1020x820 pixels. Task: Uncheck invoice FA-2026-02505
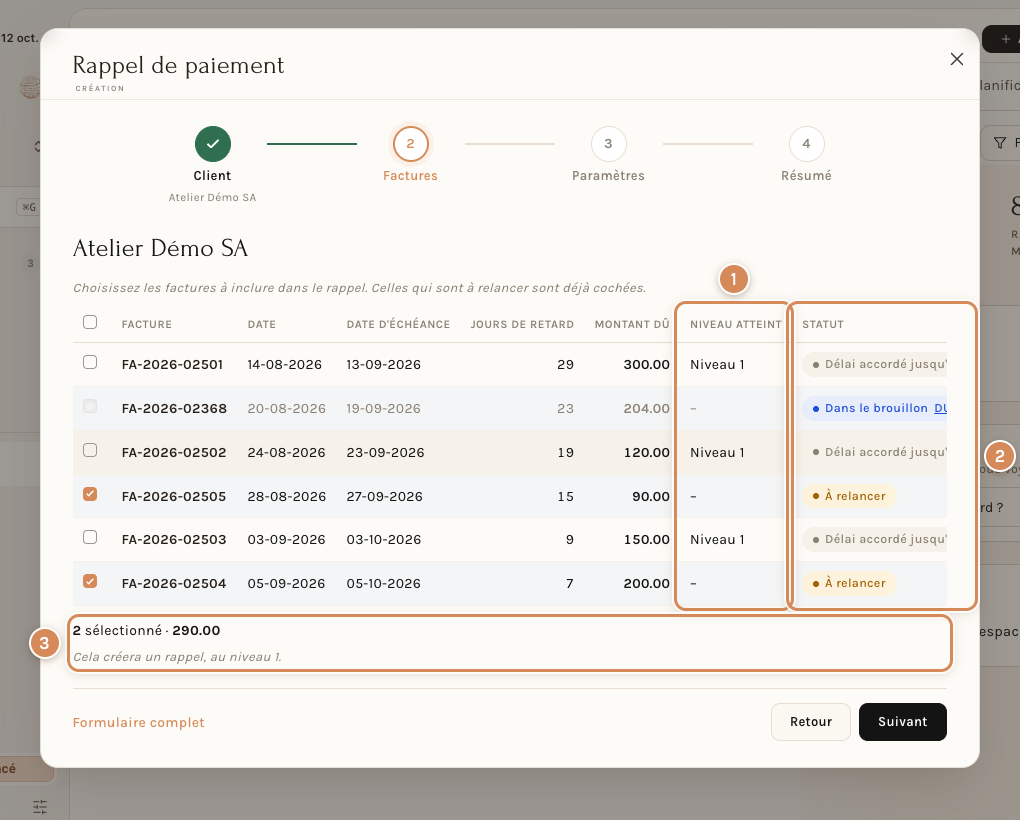click(x=90, y=494)
